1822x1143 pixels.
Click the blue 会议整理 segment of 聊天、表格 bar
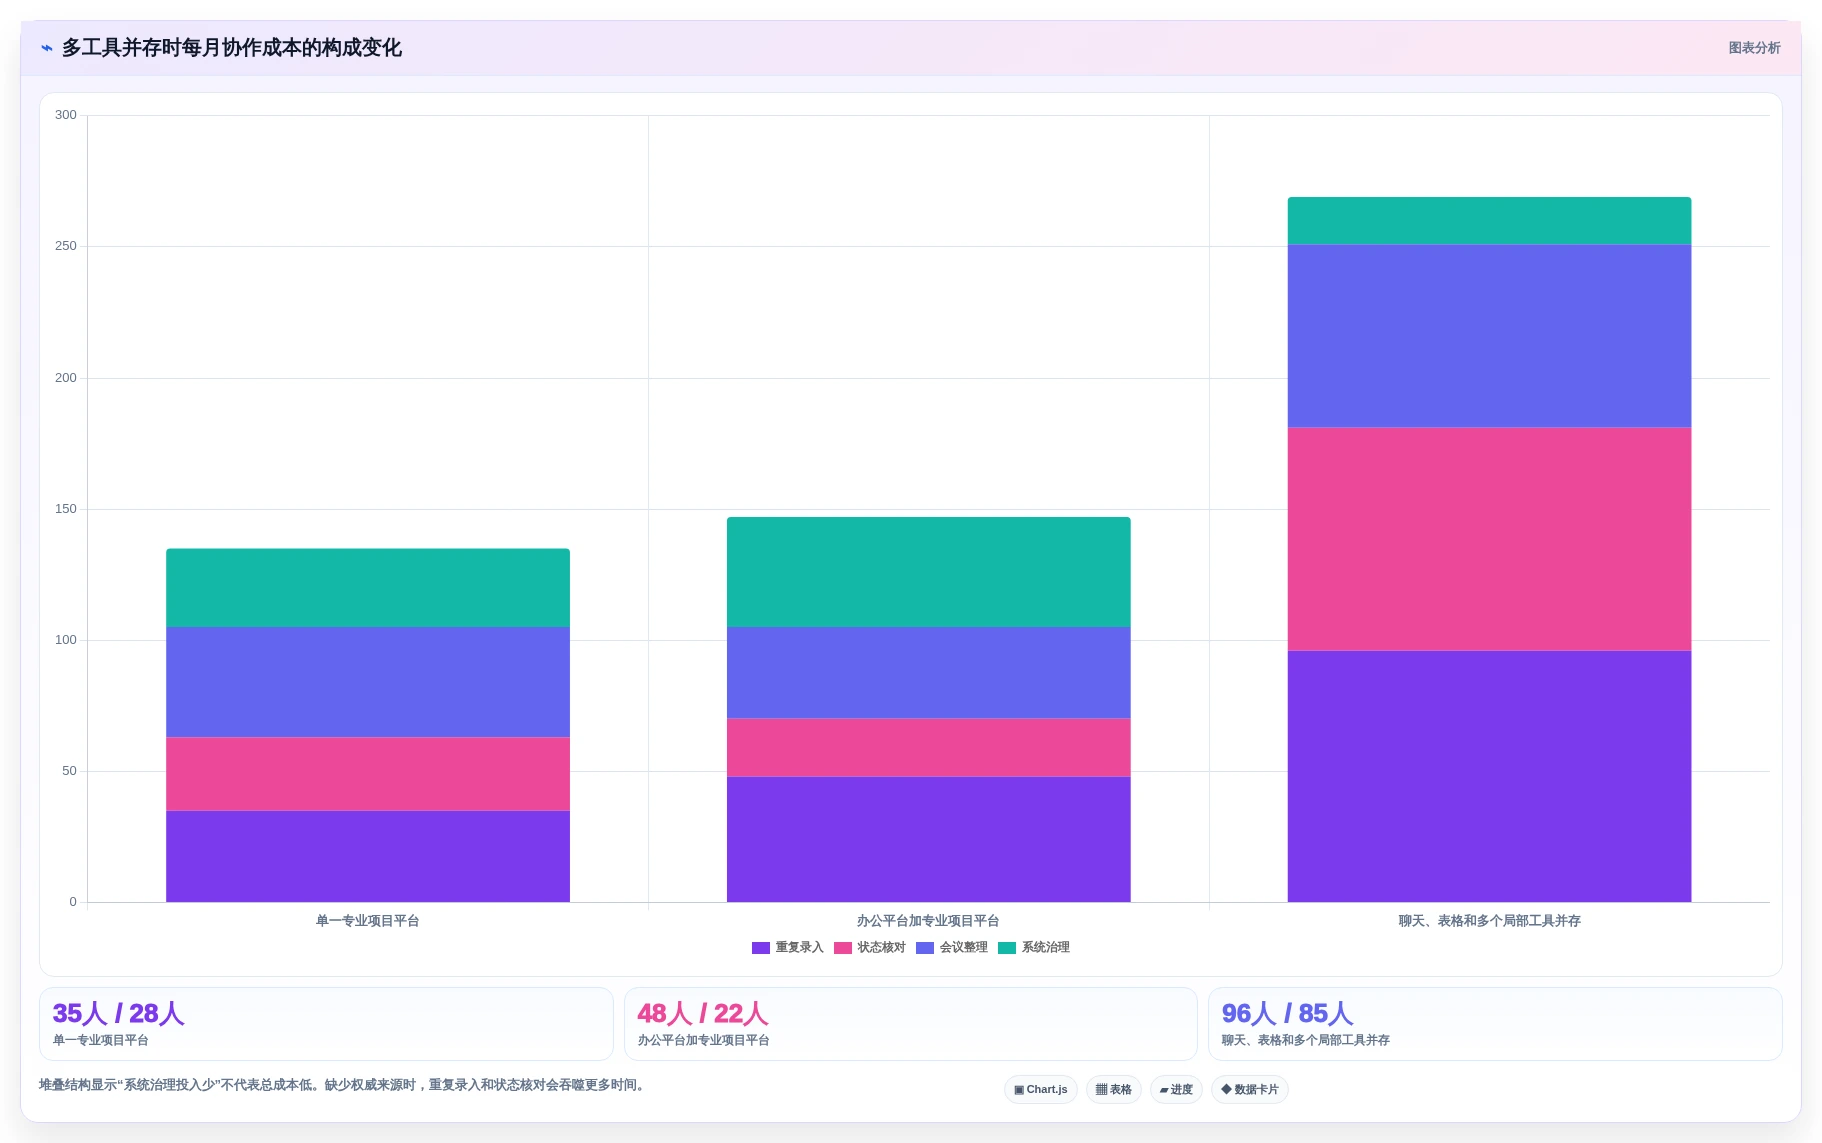(1489, 336)
